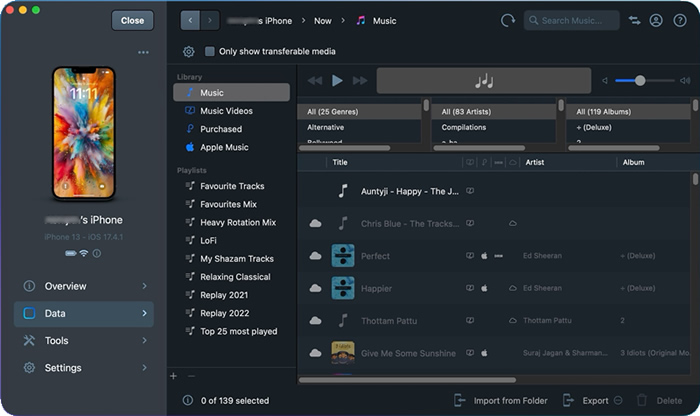Skip to next track
This screenshot has height=416, width=700.
coord(360,81)
